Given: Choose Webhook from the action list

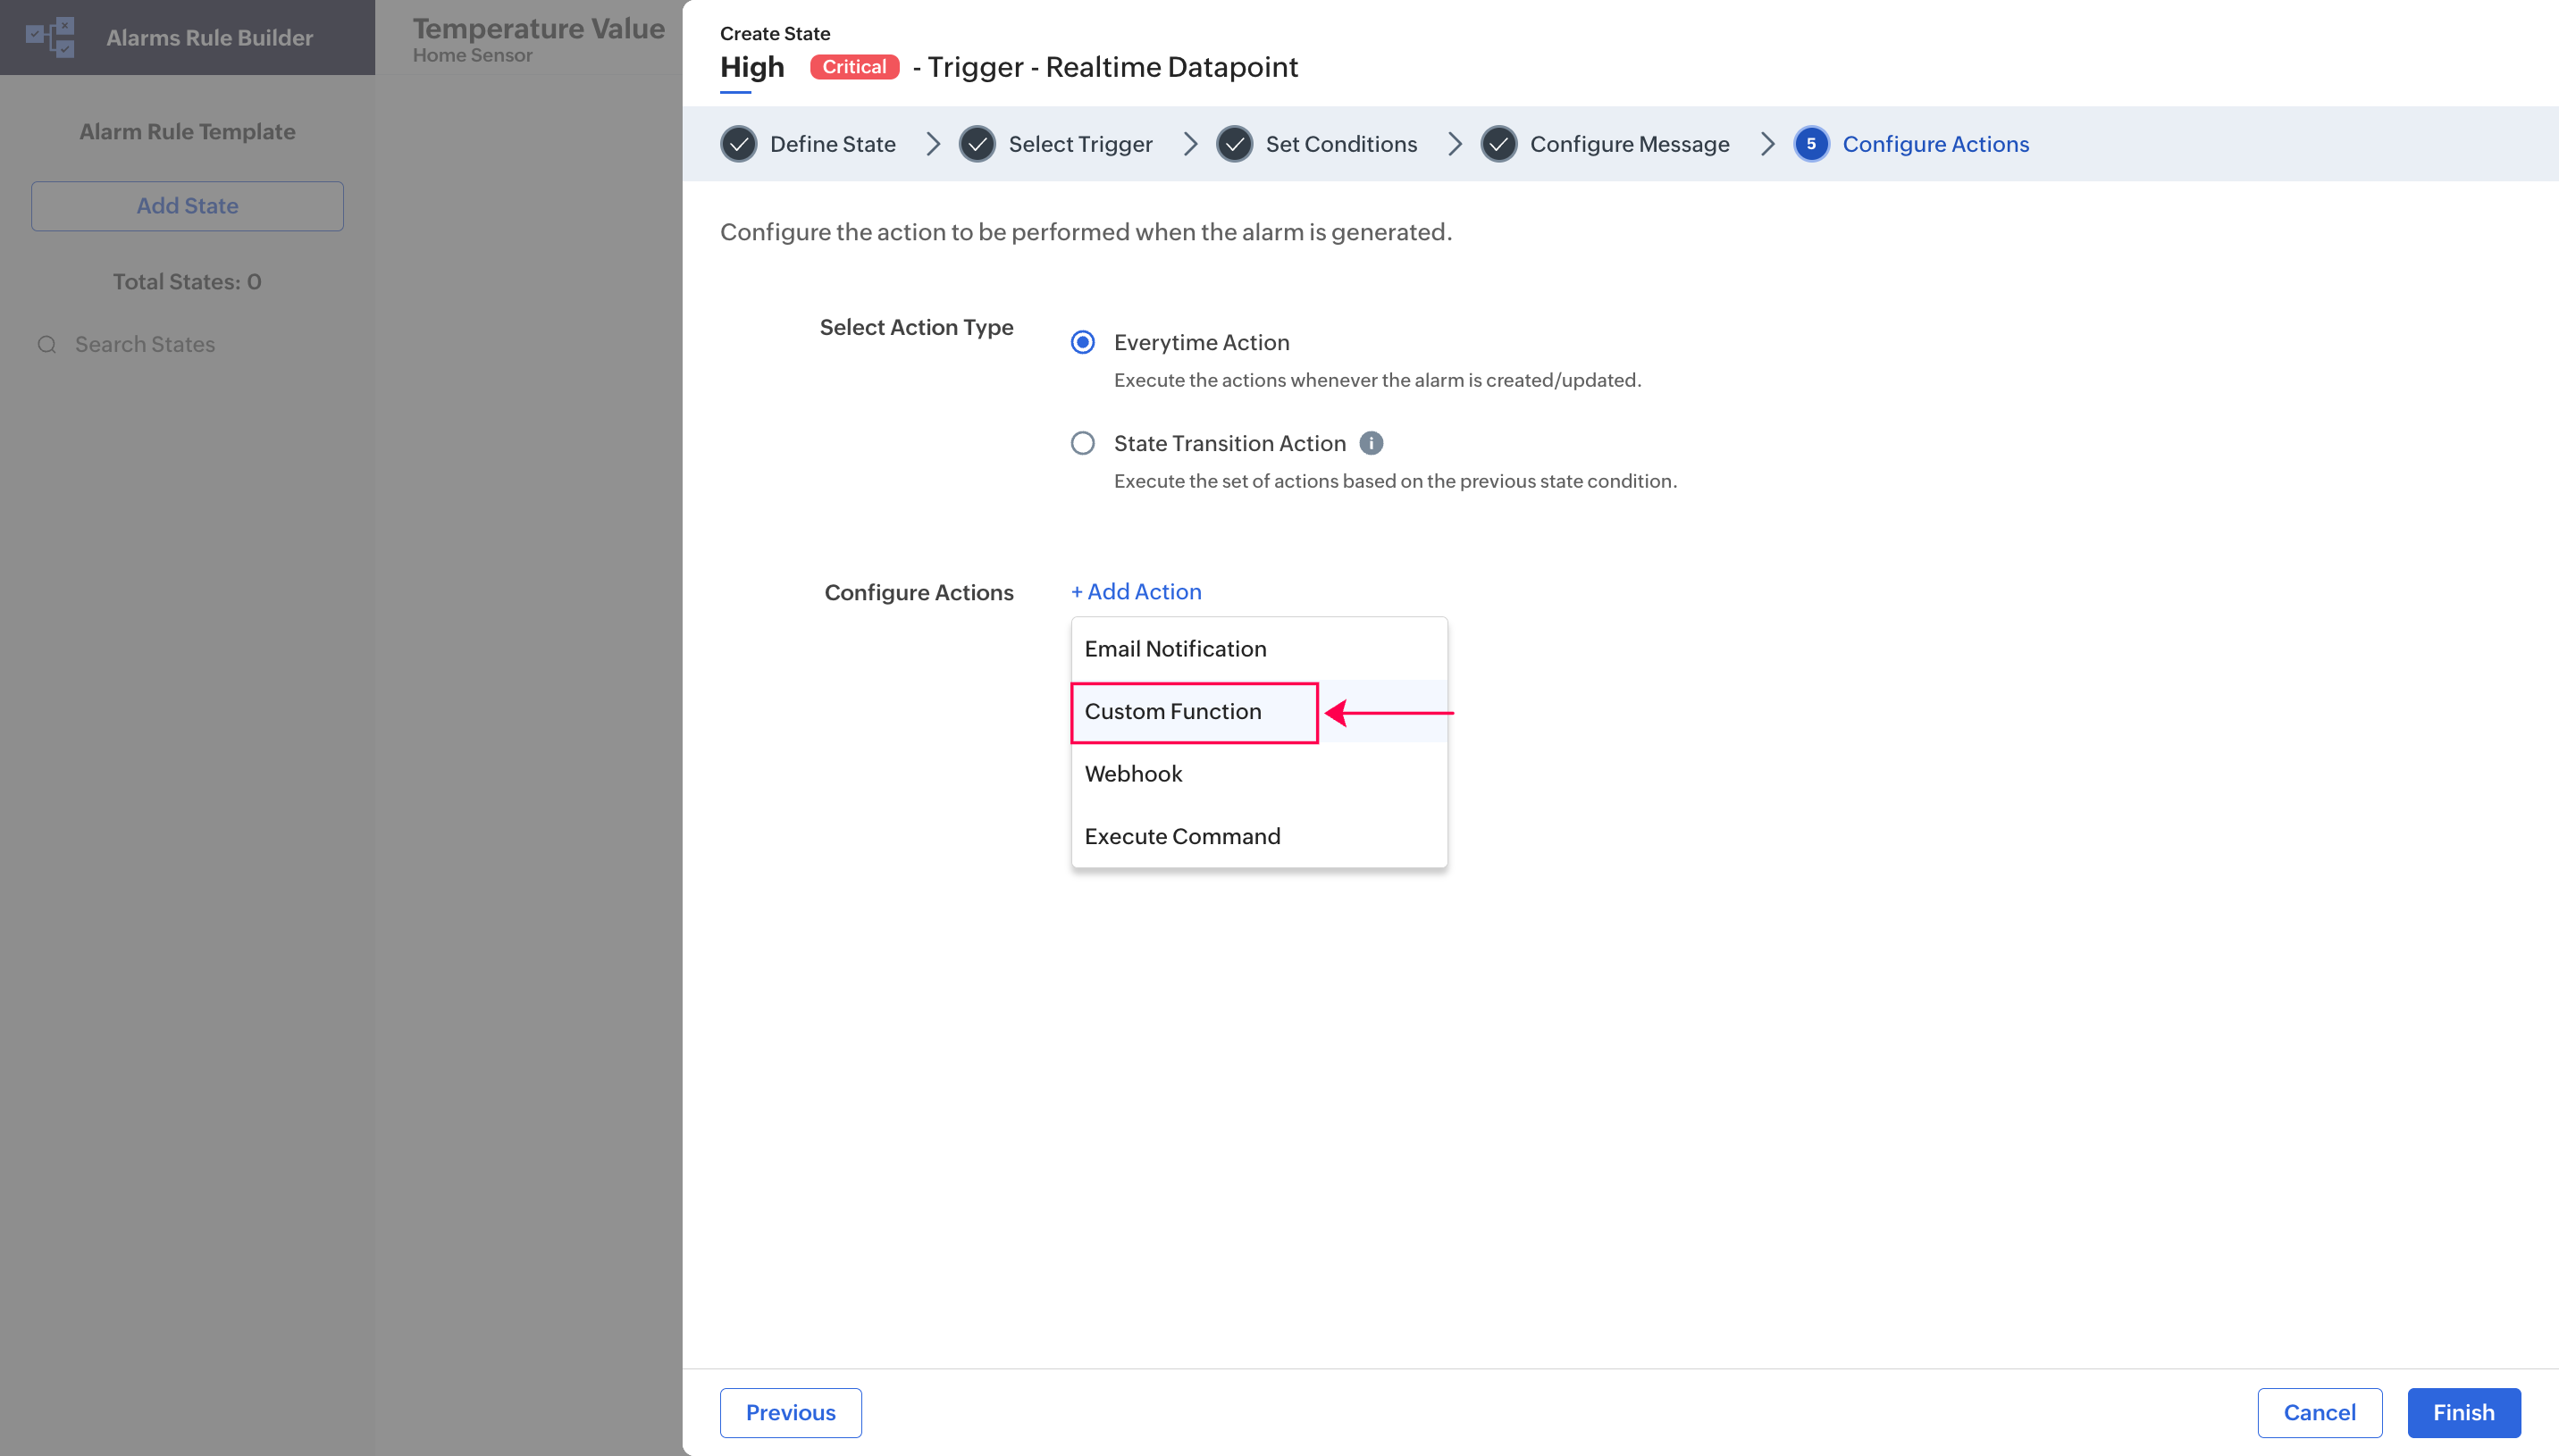Looking at the screenshot, I should click(1133, 774).
